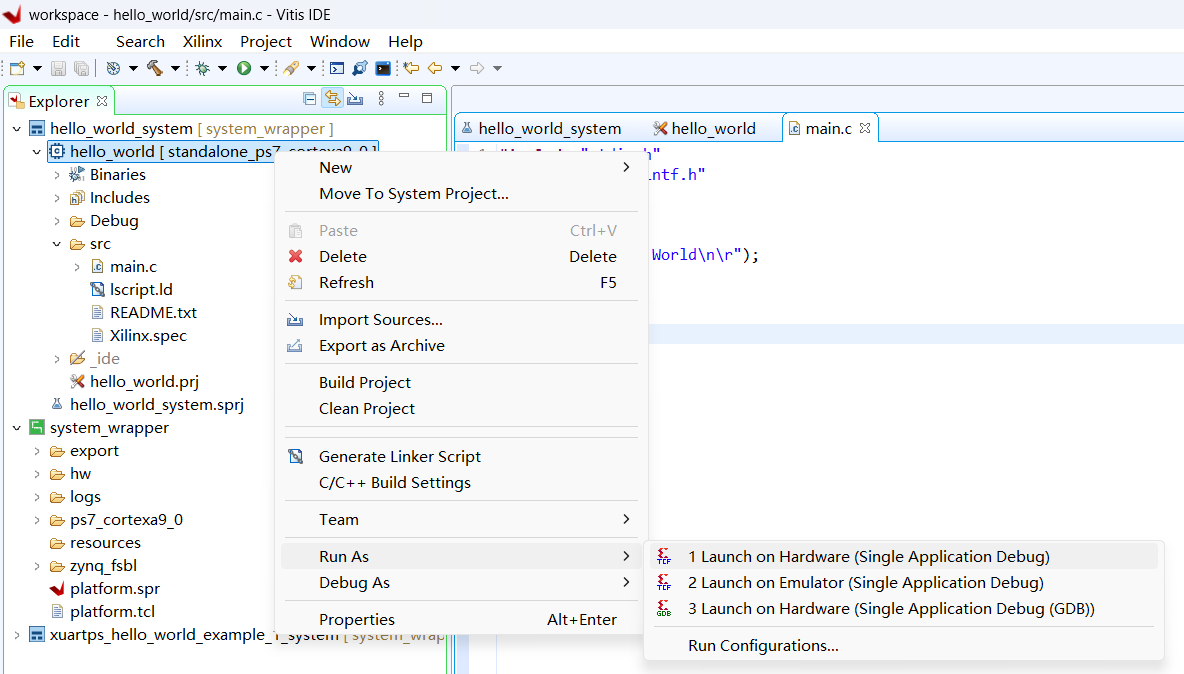Choose Launch on Hardware (Single Application Debug)
Image resolution: width=1184 pixels, height=674 pixels.
click(x=903, y=557)
